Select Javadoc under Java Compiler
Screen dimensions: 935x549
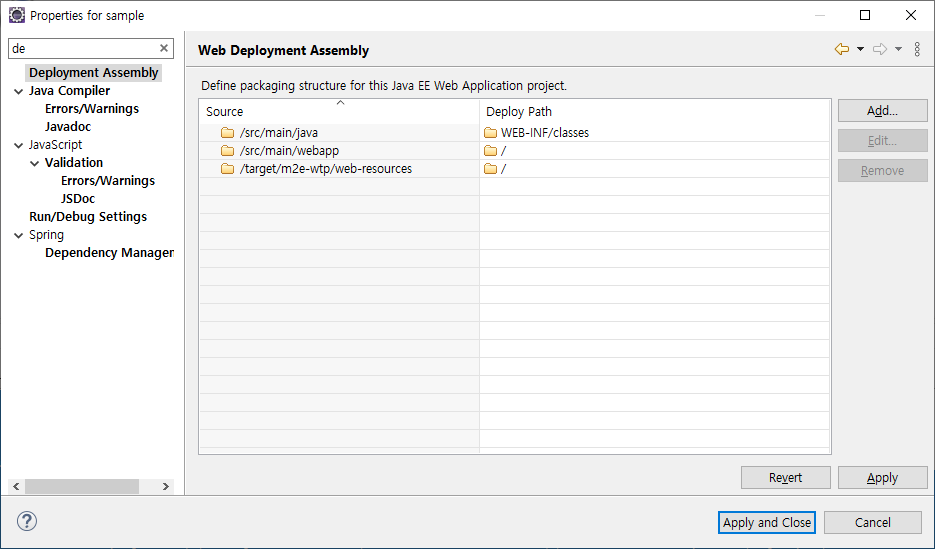[68, 127]
